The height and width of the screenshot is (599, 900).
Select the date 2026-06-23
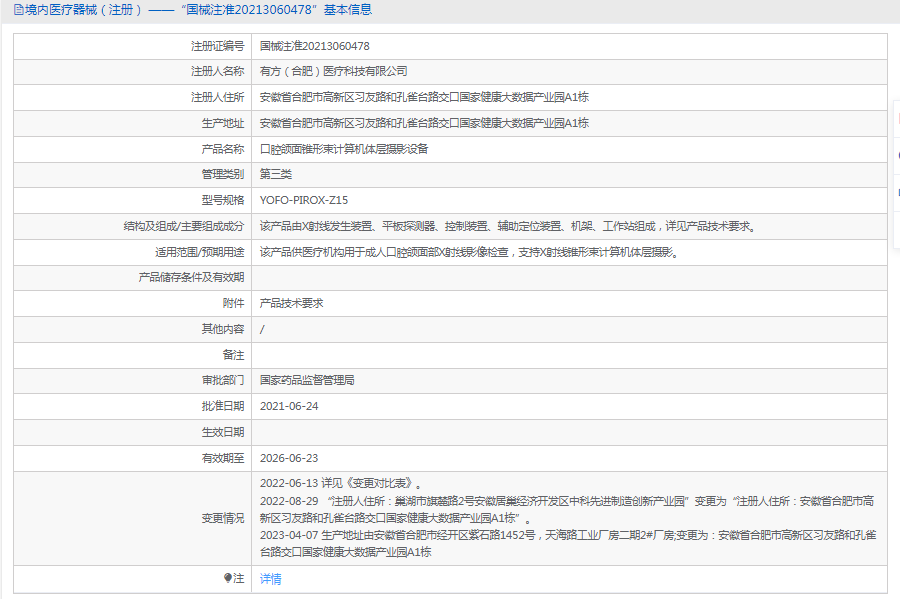(289, 458)
